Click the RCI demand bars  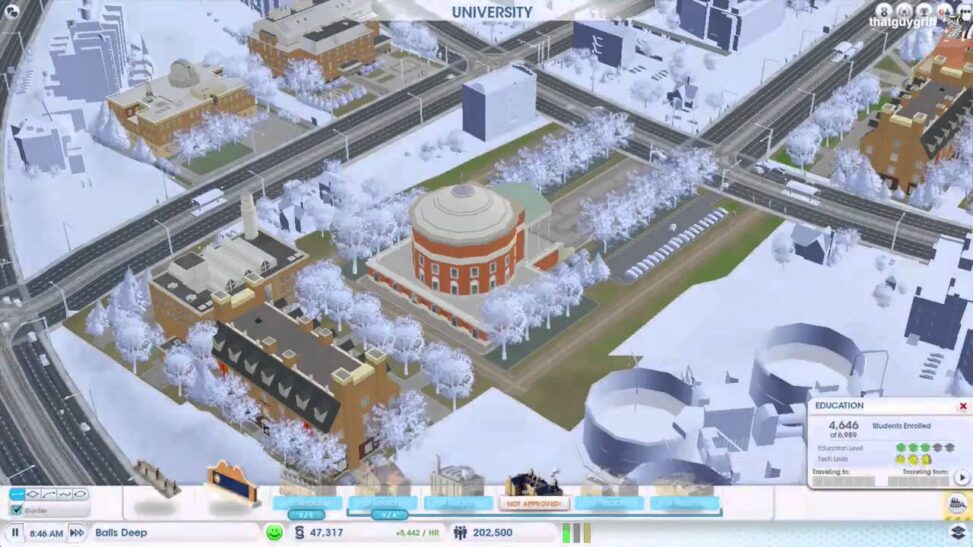point(576,533)
